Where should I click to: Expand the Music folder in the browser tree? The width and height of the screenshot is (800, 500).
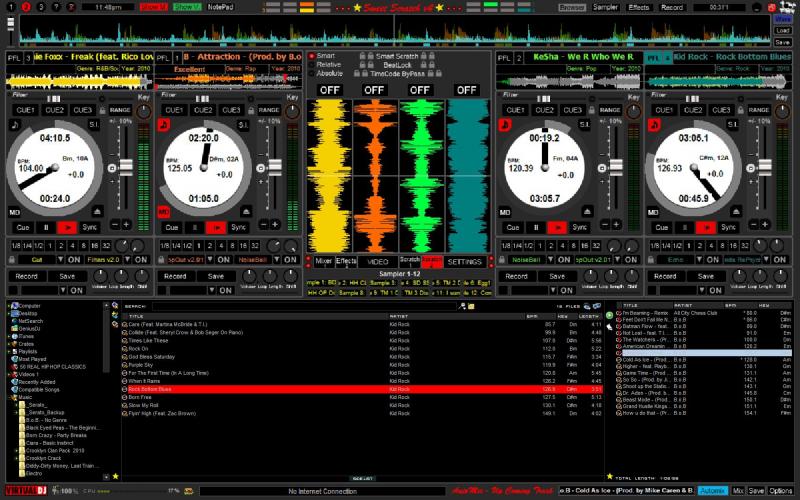click(10, 397)
